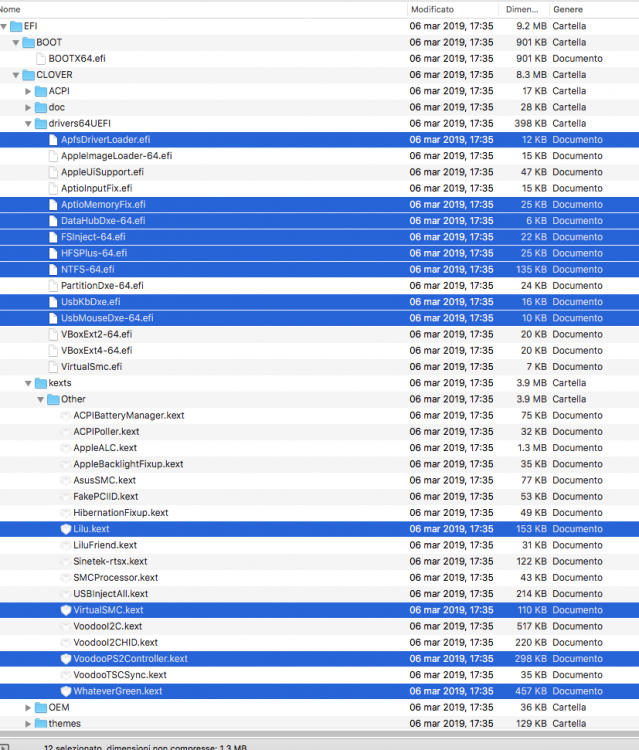Click the WhateverGreen.kext shield icon
Screen dimensions: 639x750
coord(66,691)
